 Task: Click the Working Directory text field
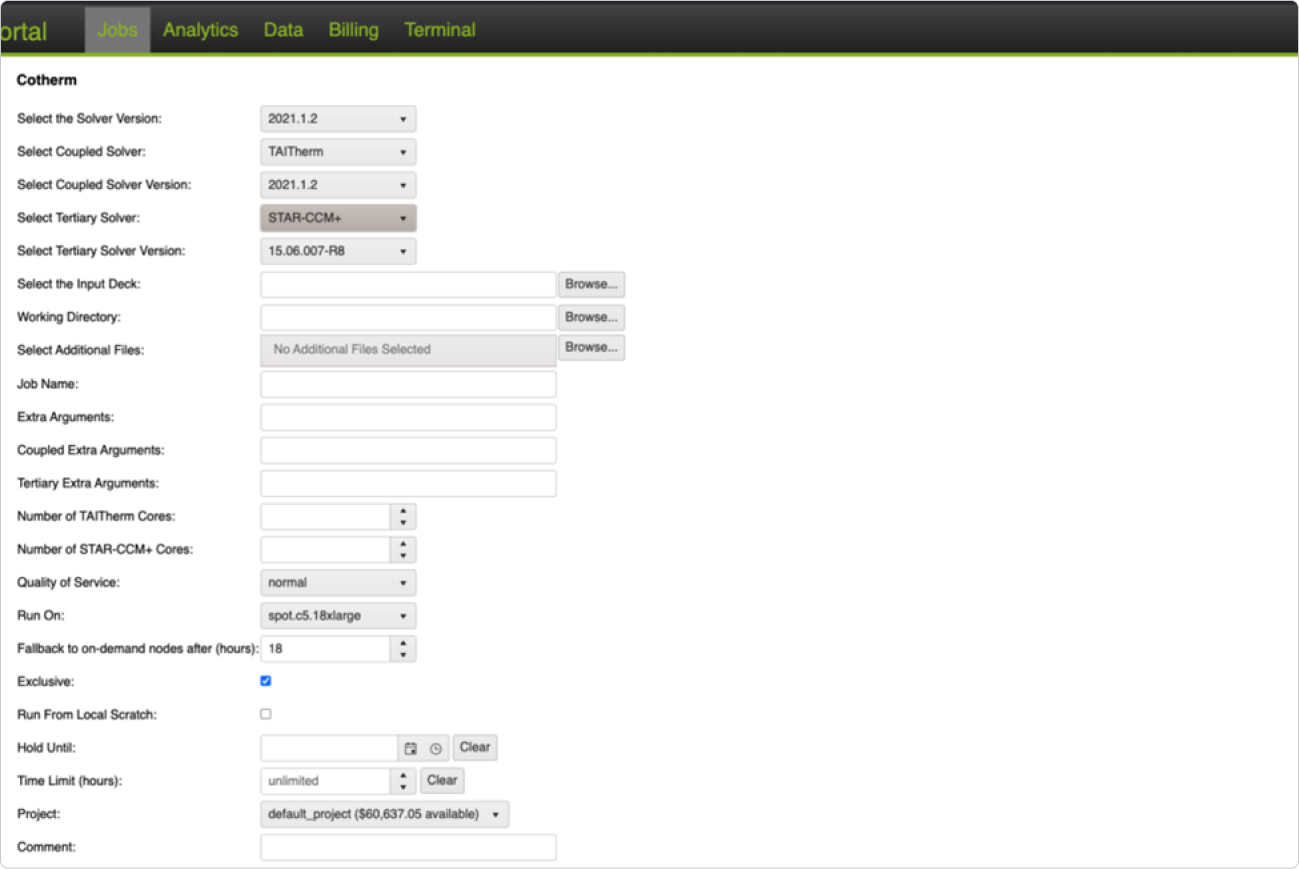pyautogui.click(x=408, y=317)
